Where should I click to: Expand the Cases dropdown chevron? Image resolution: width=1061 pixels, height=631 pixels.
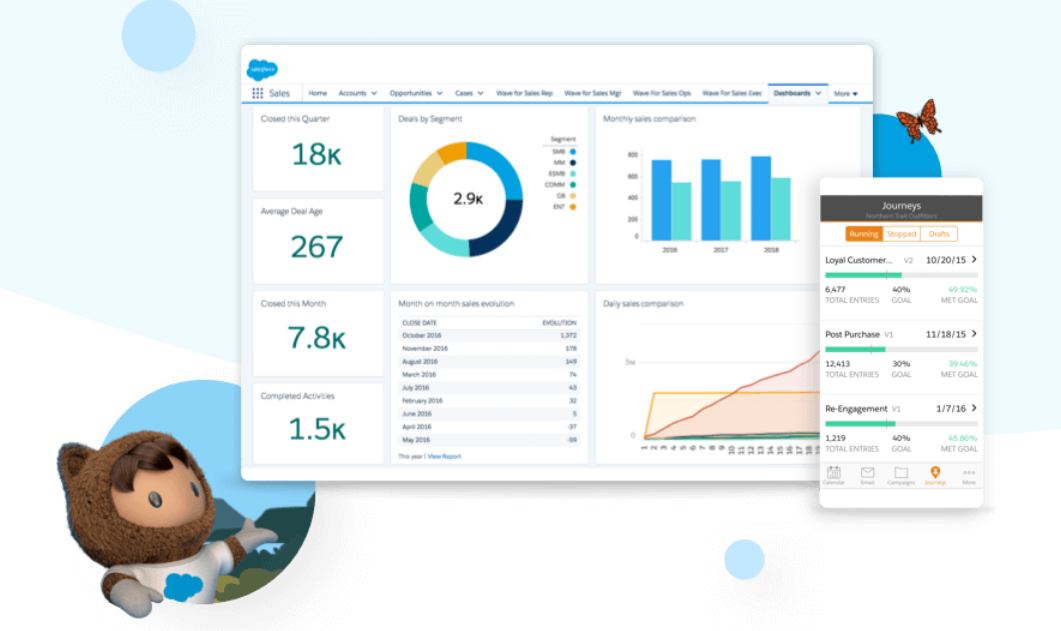(x=480, y=93)
